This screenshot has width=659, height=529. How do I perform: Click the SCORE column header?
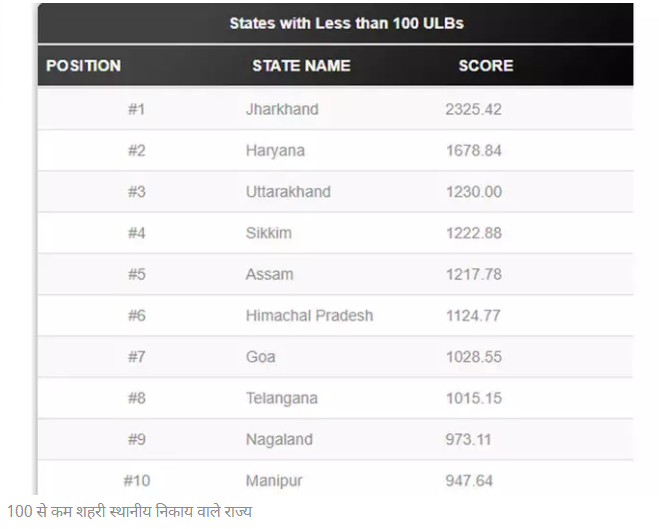click(486, 66)
